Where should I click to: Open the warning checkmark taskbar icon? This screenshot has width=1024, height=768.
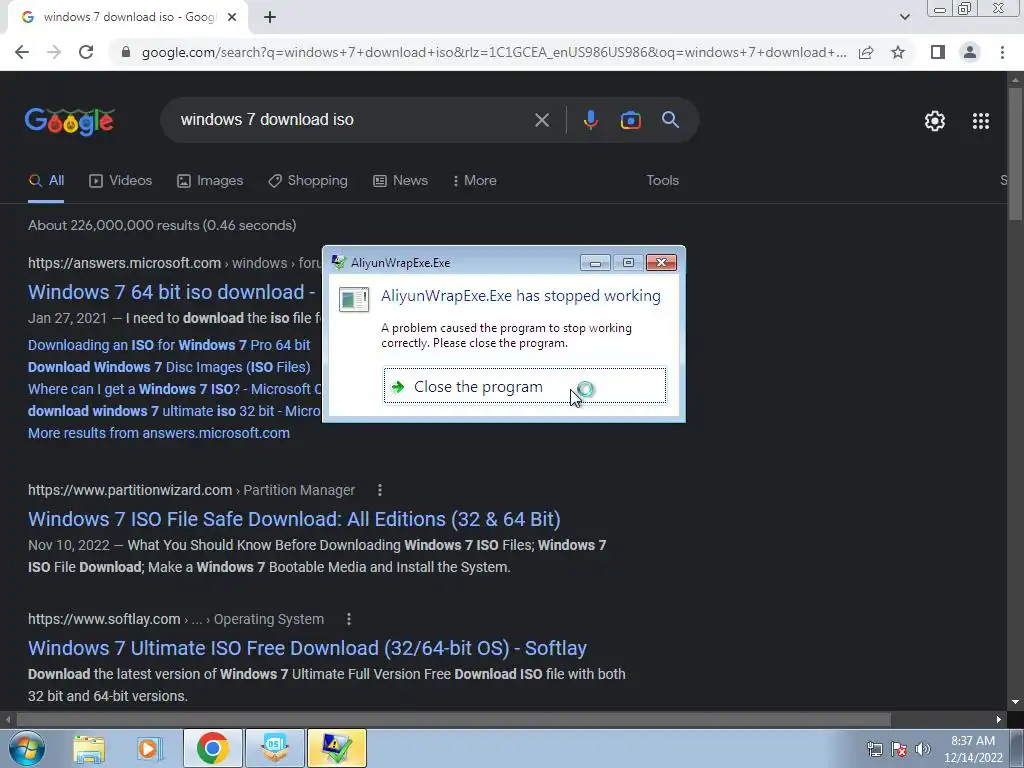(x=336, y=748)
